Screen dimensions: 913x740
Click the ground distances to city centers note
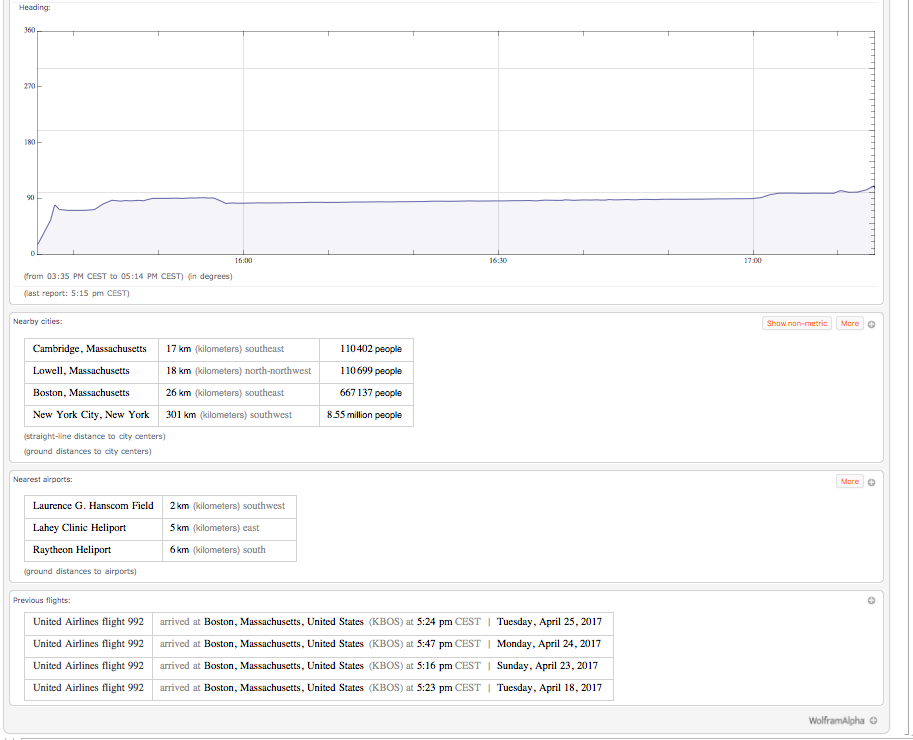(87, 452)
